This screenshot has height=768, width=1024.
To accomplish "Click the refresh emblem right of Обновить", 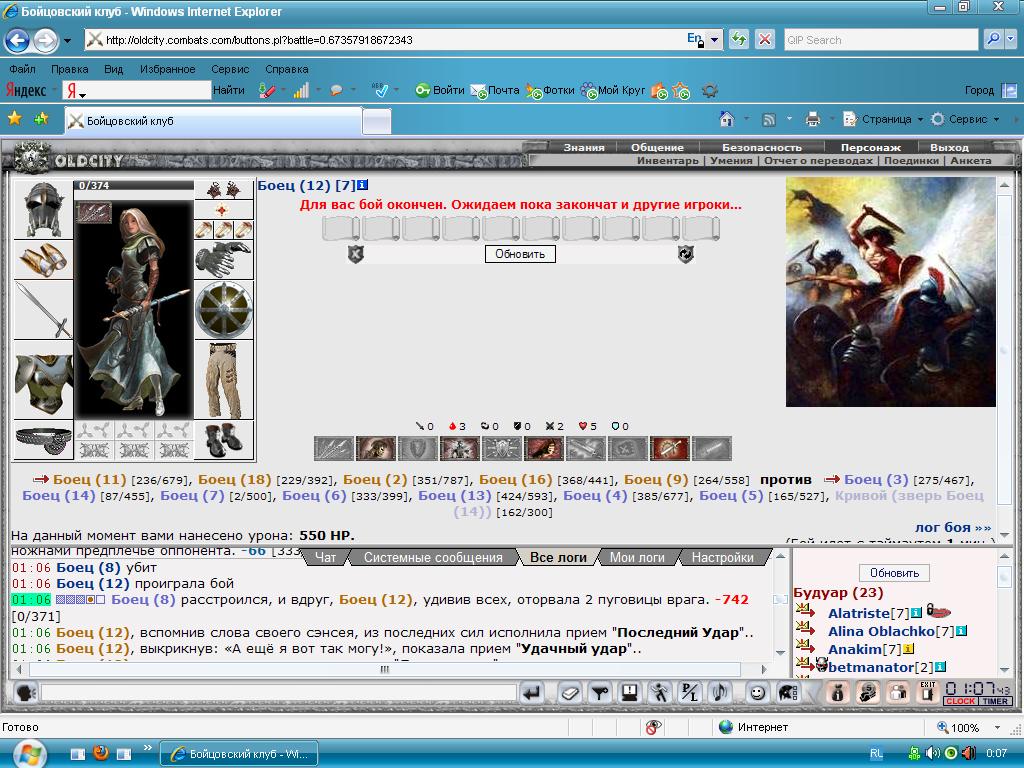I will (685, 254).
